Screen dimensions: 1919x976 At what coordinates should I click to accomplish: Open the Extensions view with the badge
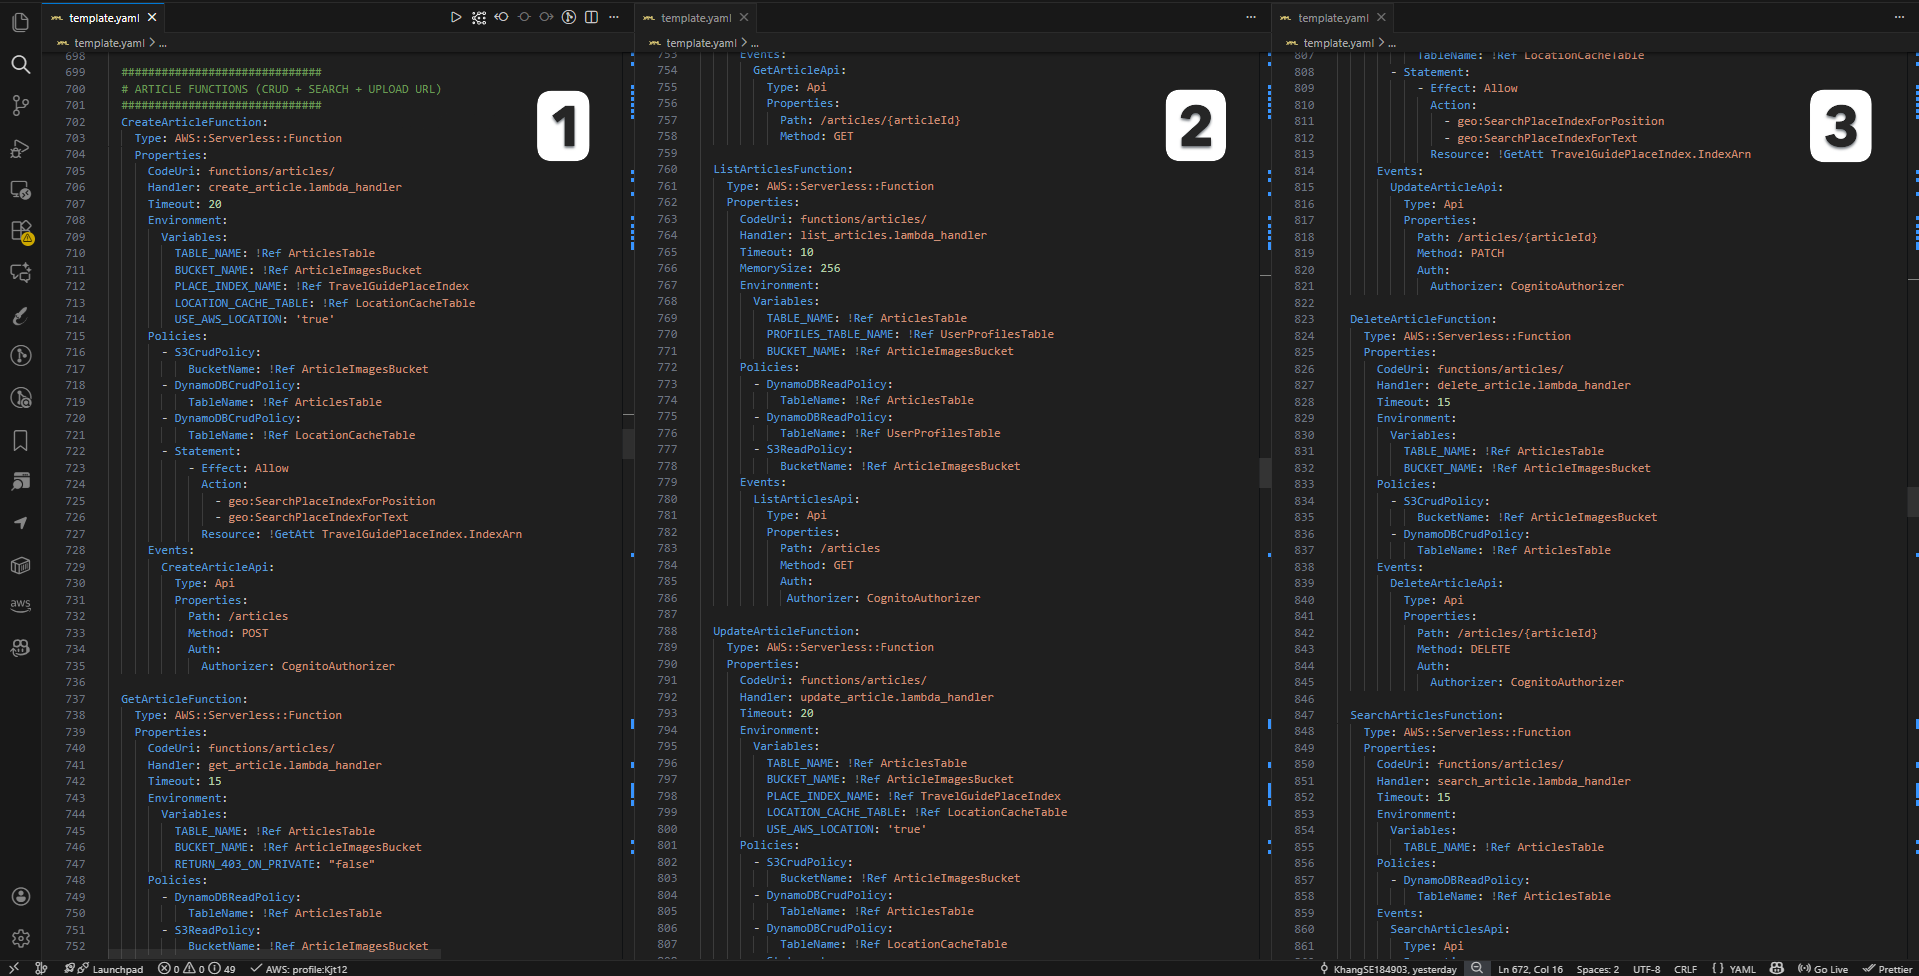click(x=20, y=233)
